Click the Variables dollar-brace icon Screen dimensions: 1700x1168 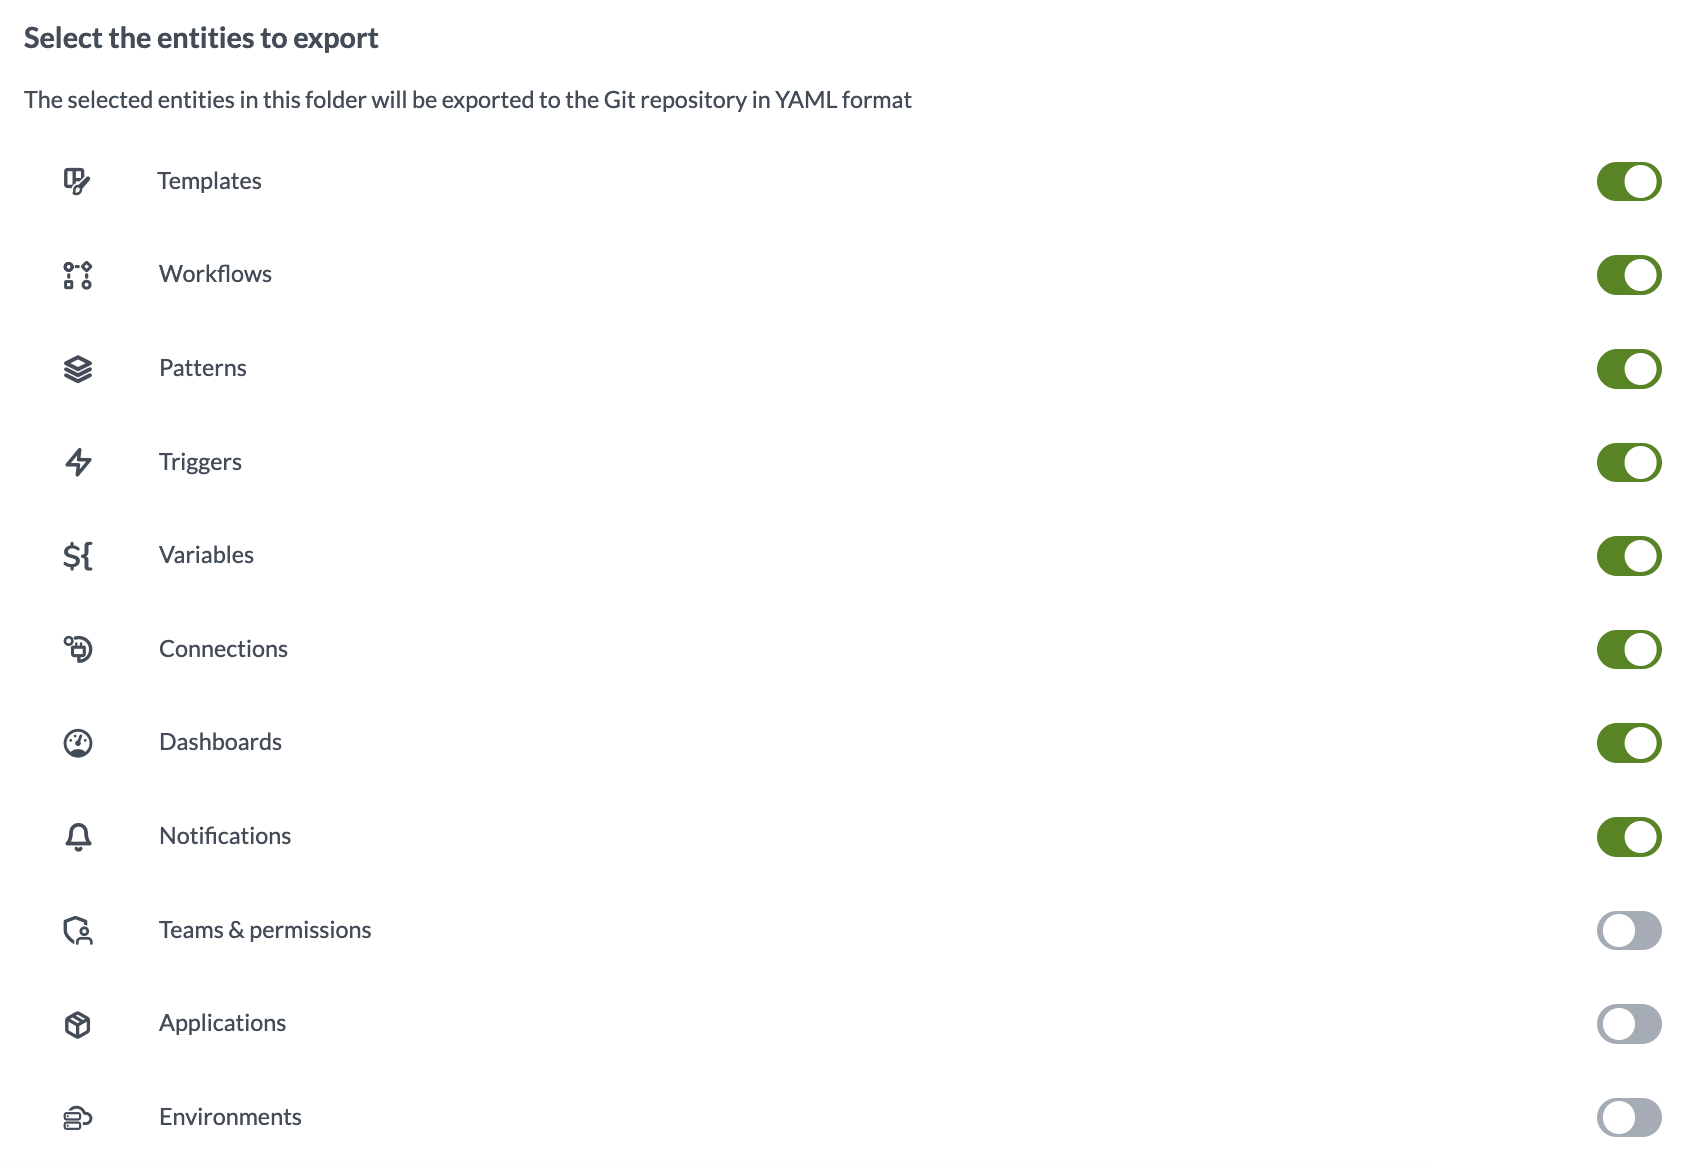click(x=77, y=556)
